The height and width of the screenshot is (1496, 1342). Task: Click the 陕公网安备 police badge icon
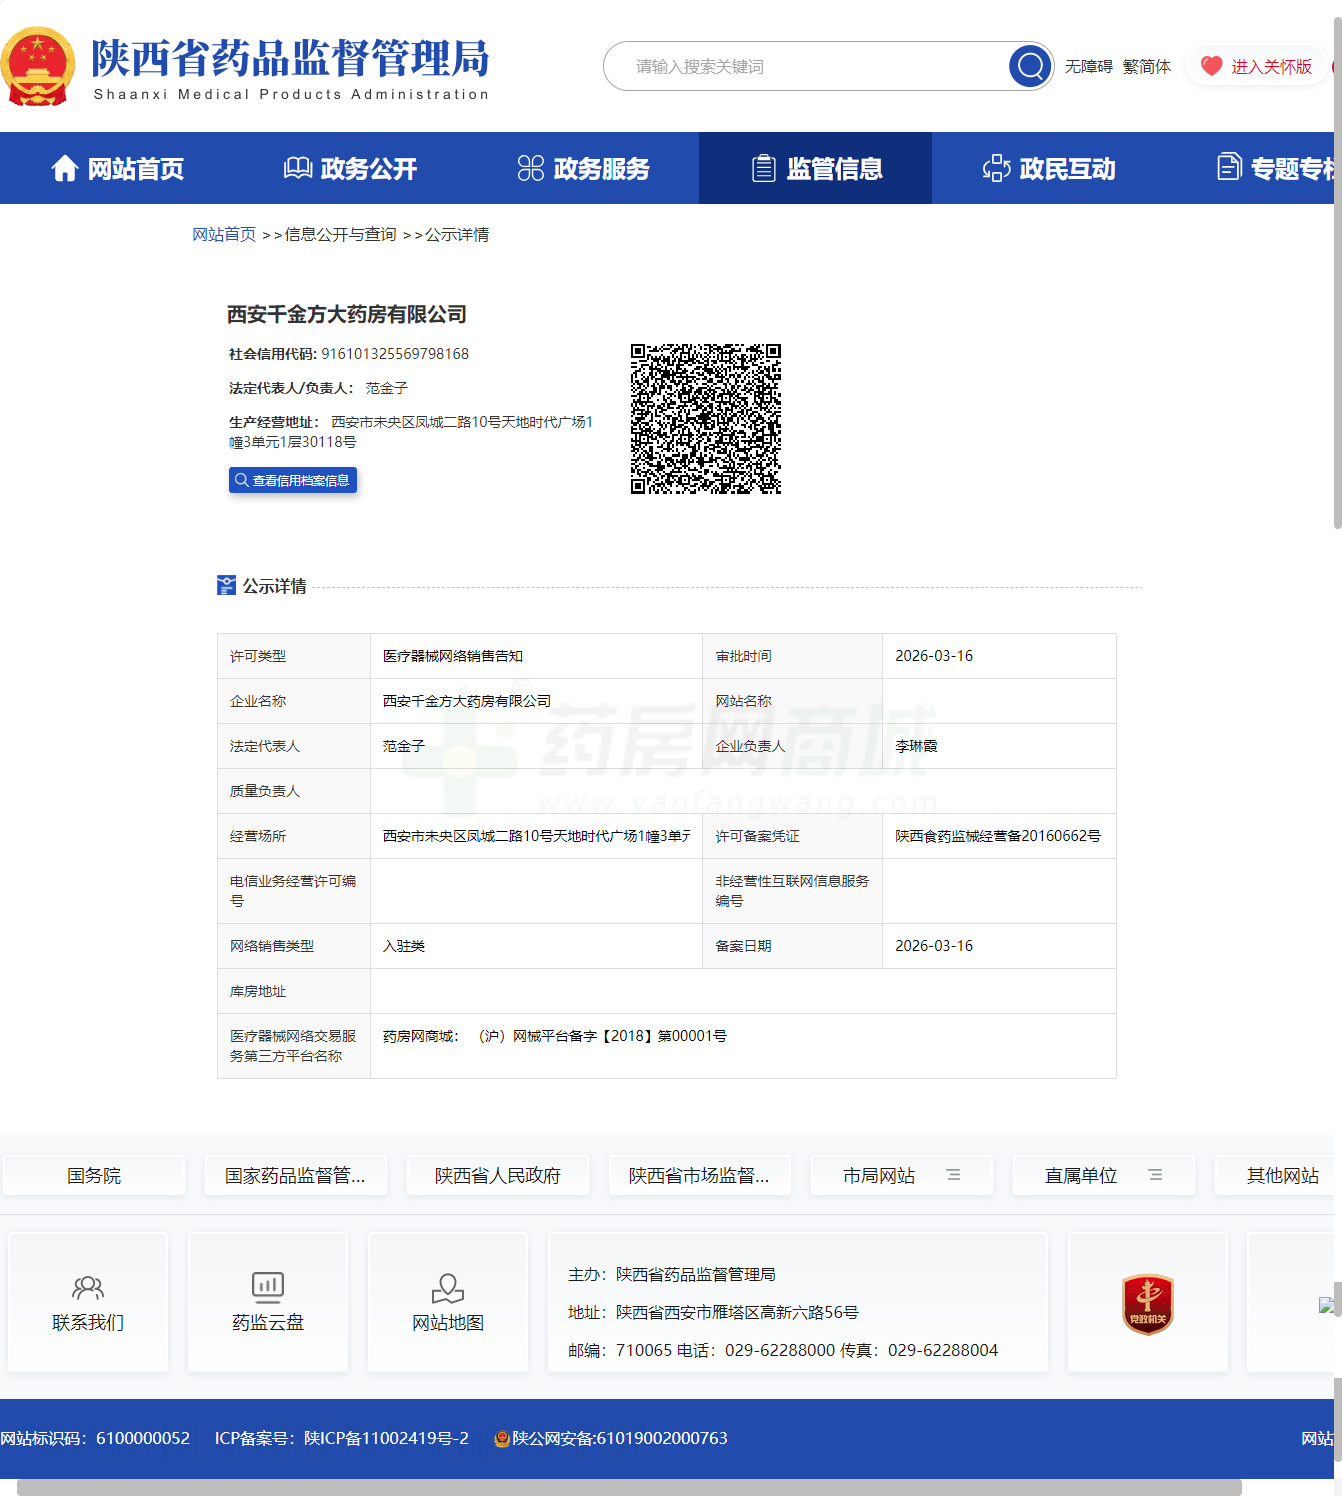(x=502, y=1438)
